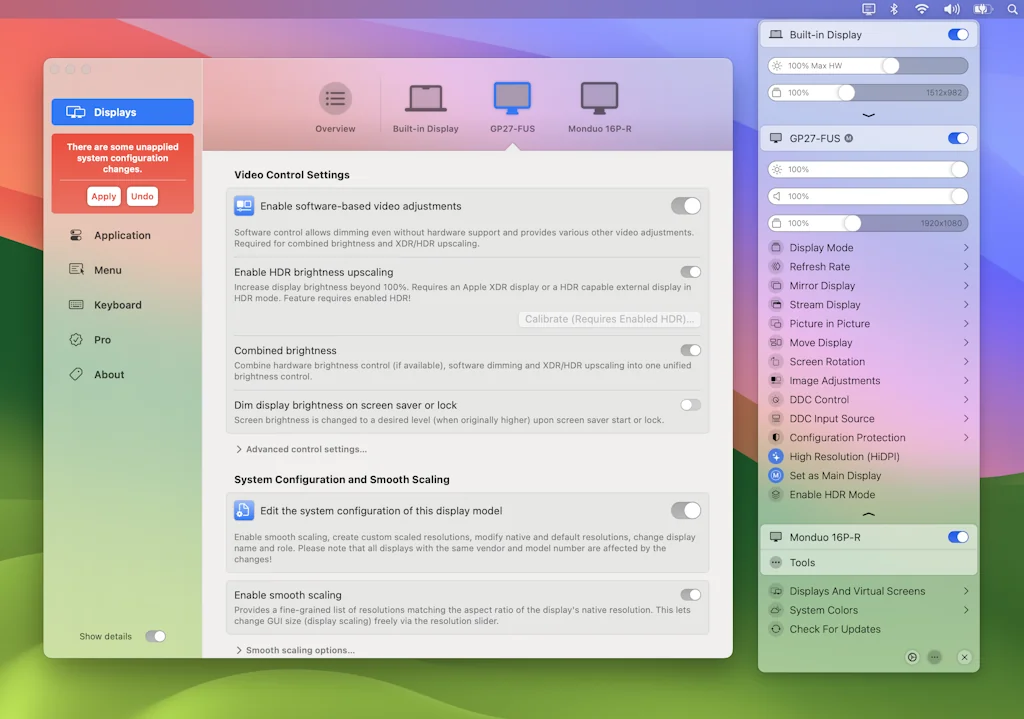Select the Displays section in the sidebar
Image resolution: width=1024 pixels, height=719 pixels.
(122, 111)
